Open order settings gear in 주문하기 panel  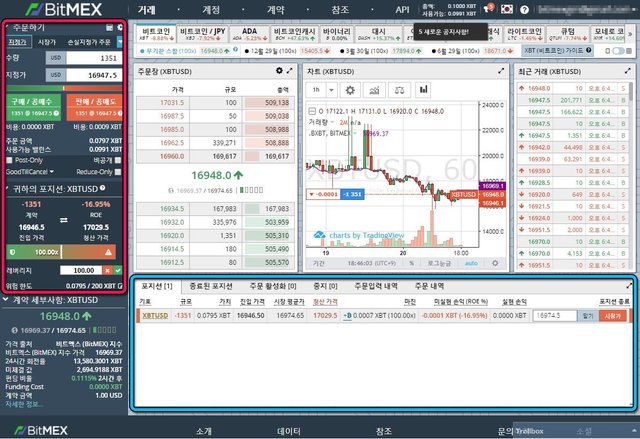pos(120,27)
